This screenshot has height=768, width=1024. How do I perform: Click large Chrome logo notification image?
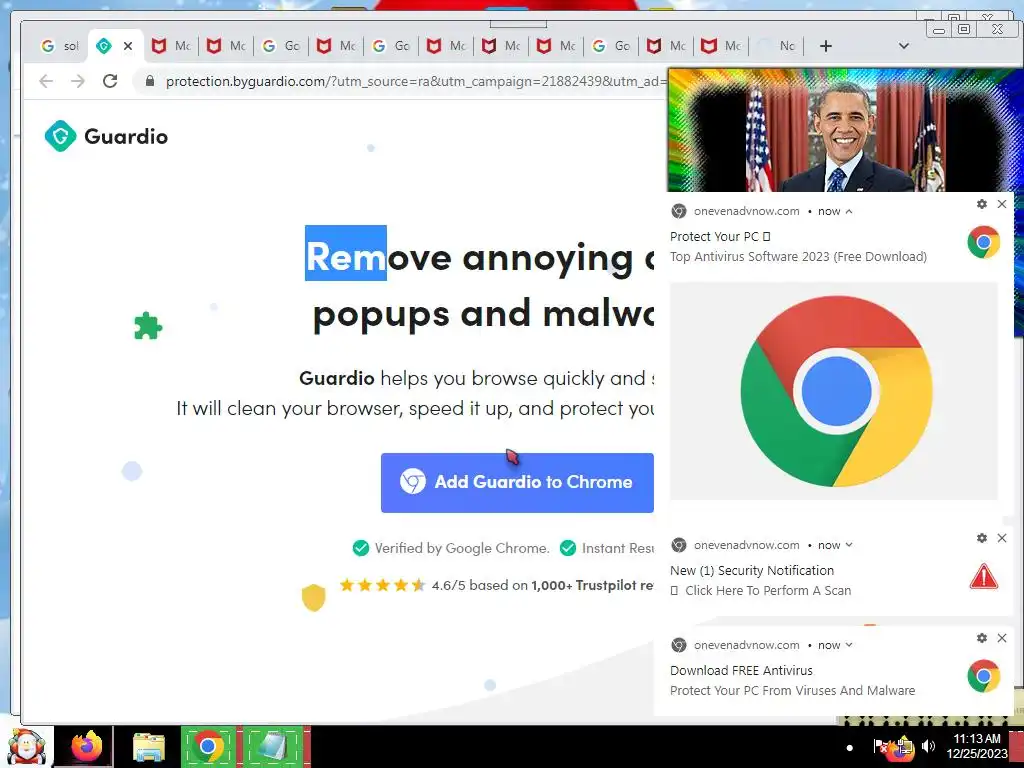coord(834,391)
